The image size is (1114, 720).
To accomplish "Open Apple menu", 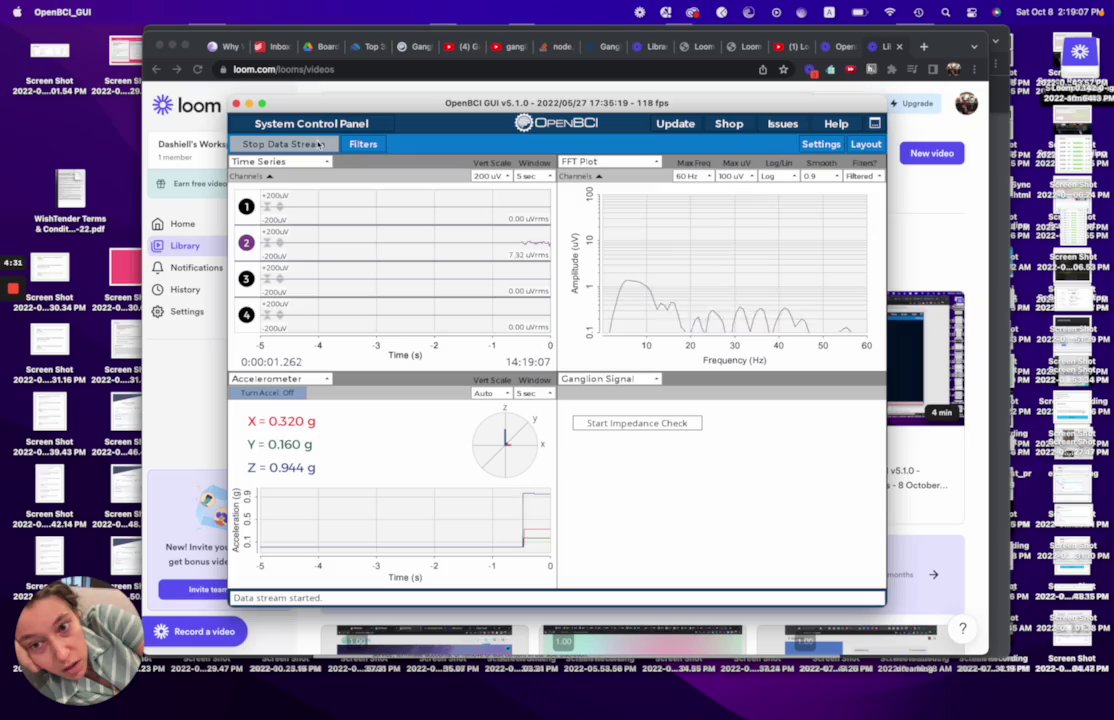I will click(17, 12).
